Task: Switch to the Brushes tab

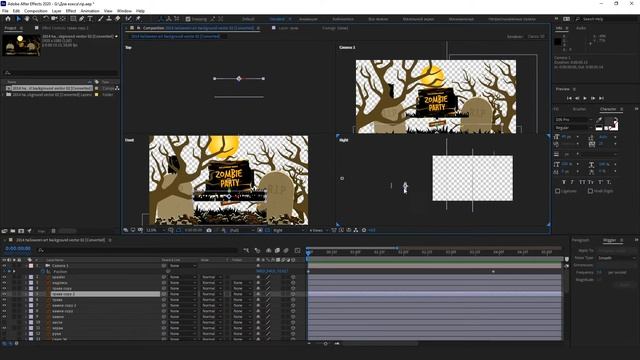Action: (579, 109)
